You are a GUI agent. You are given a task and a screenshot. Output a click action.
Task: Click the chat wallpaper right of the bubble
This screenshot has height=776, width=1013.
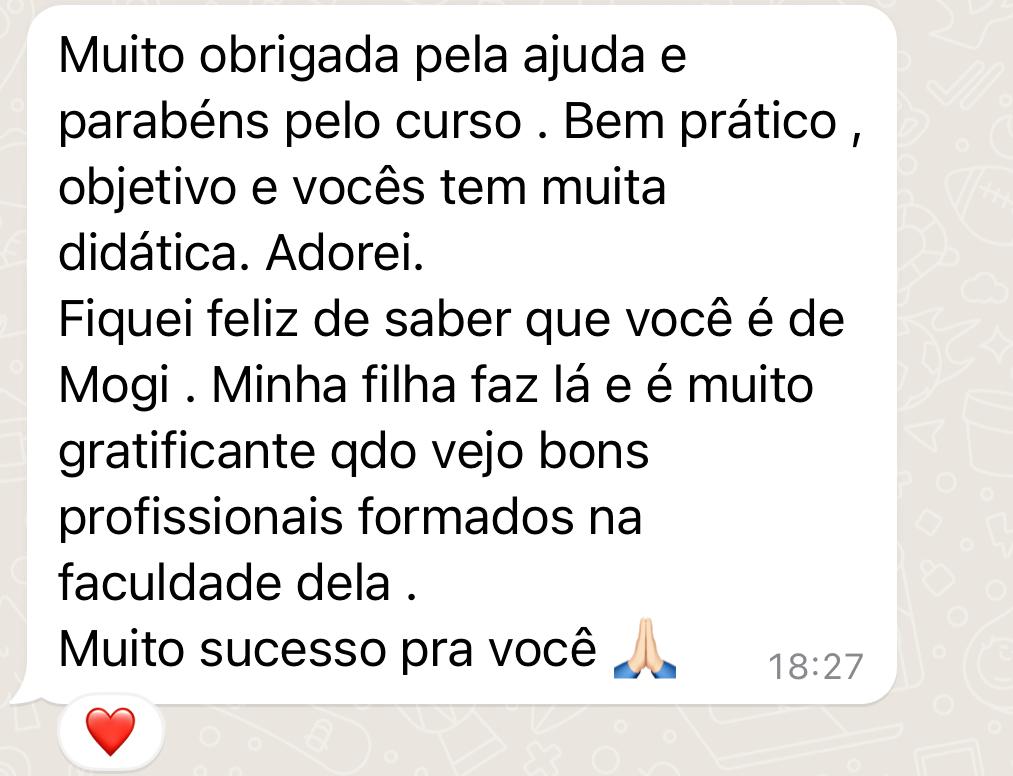pos(955,388)
